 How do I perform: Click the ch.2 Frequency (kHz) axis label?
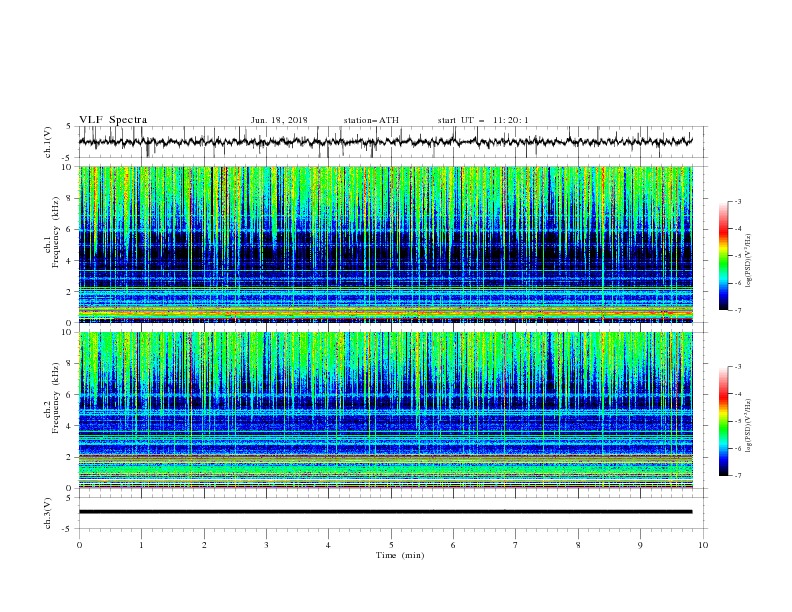(51, 398)
